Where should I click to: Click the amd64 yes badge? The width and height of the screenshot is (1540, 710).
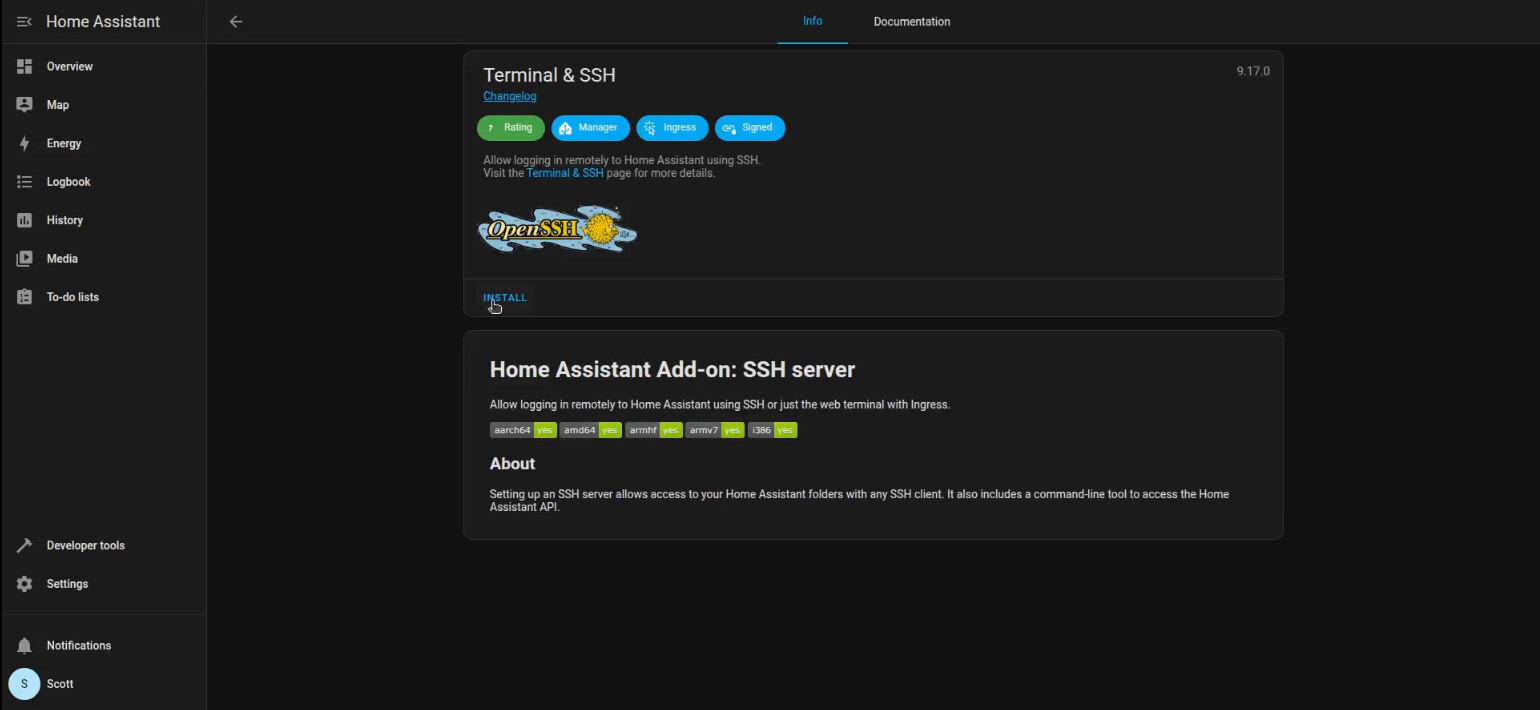[x=591, y=430]
